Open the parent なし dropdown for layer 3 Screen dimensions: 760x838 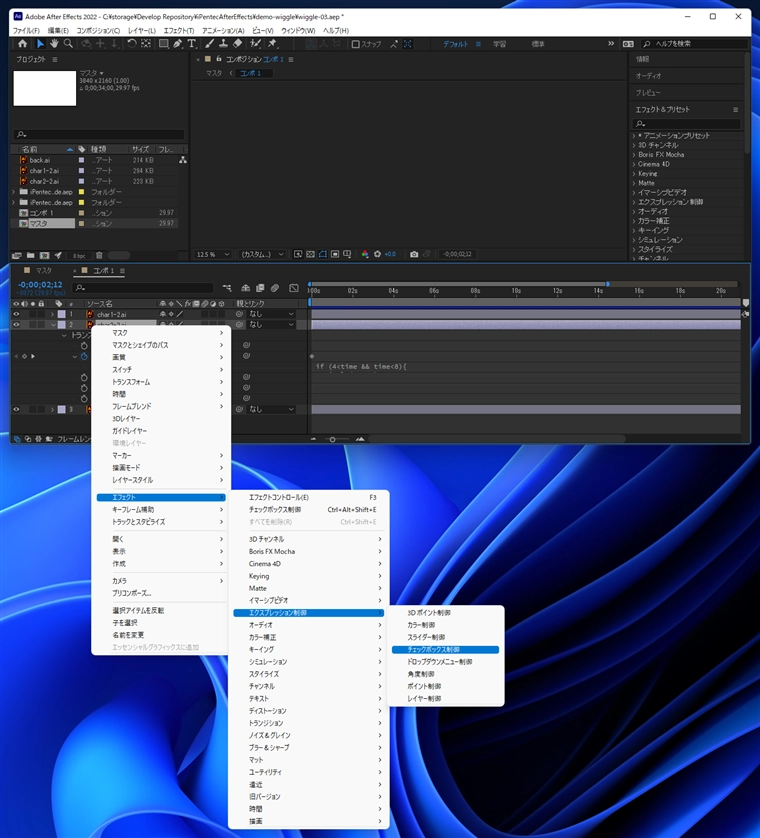tap(272, 409)
